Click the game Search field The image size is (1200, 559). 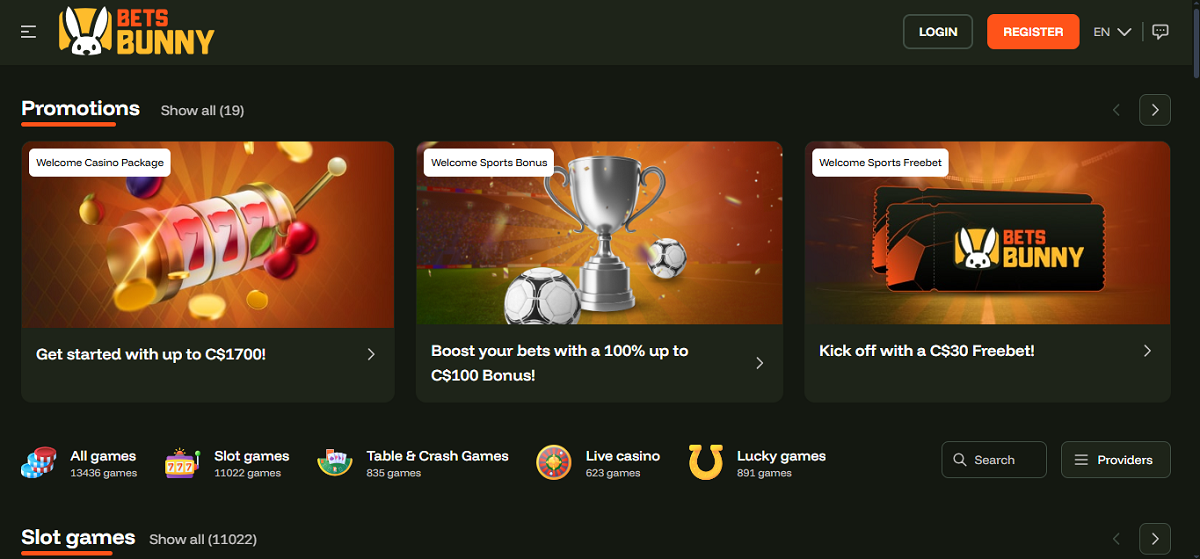[994, 460]
